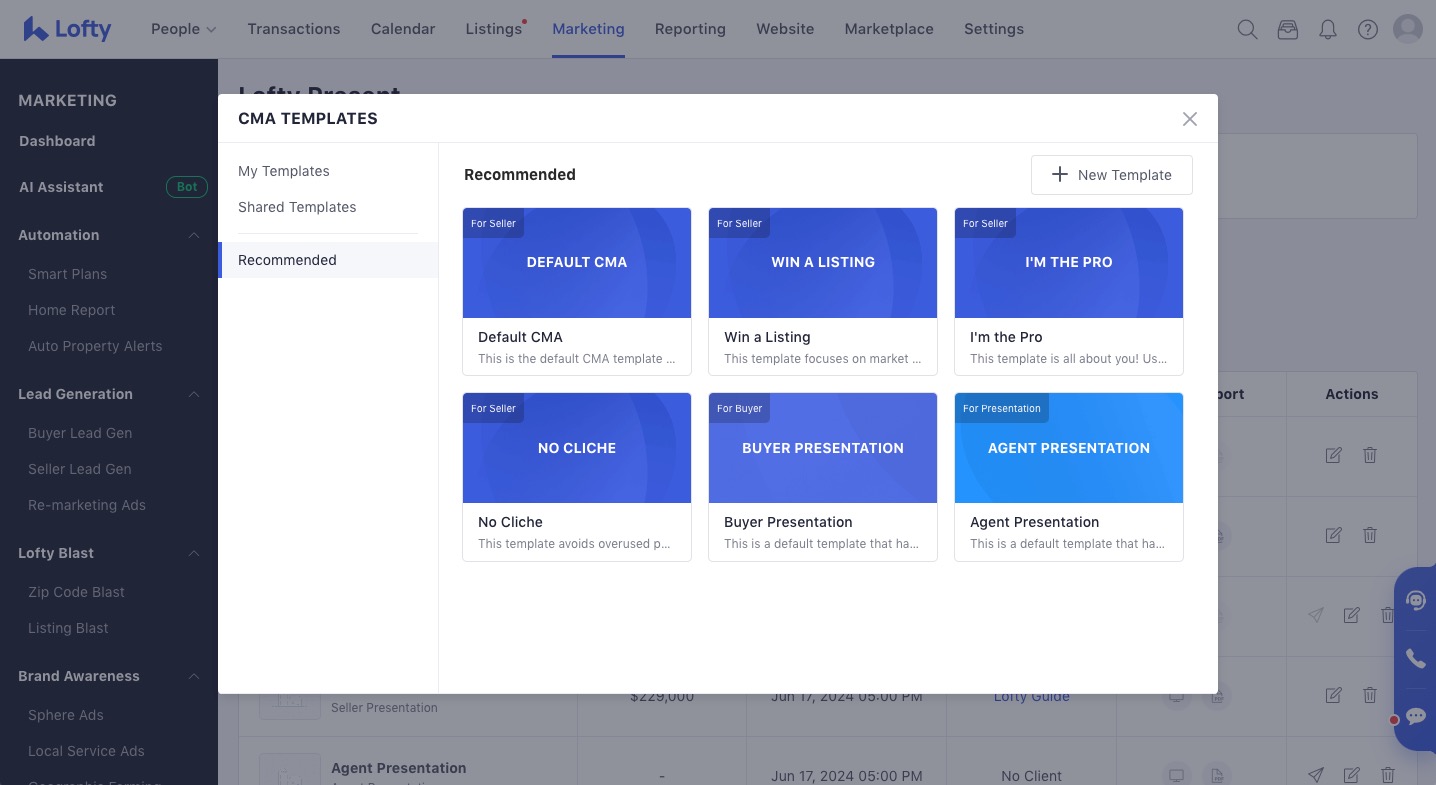The width and height of the screenshot is (1436, 785).
Task: Click the send icon in Agent Presentation row
Action: point(1316,775)
